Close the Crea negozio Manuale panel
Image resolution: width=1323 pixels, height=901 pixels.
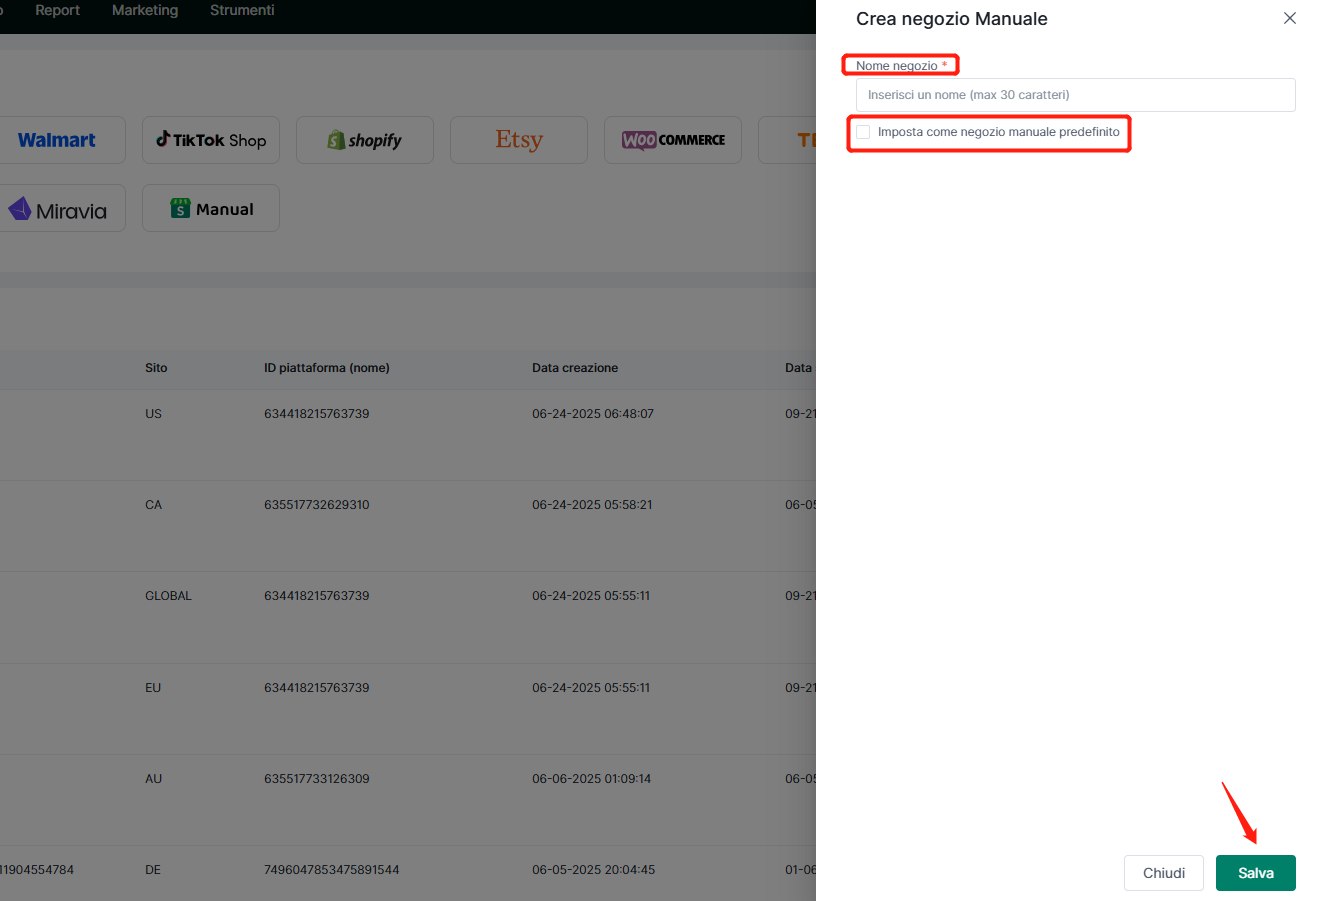pos(1290,18)
